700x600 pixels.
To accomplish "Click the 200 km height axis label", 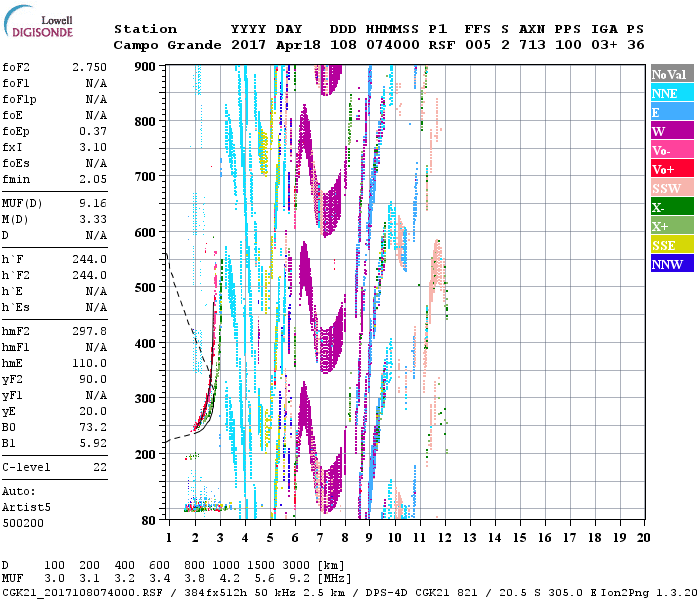I will click(145, 454).
